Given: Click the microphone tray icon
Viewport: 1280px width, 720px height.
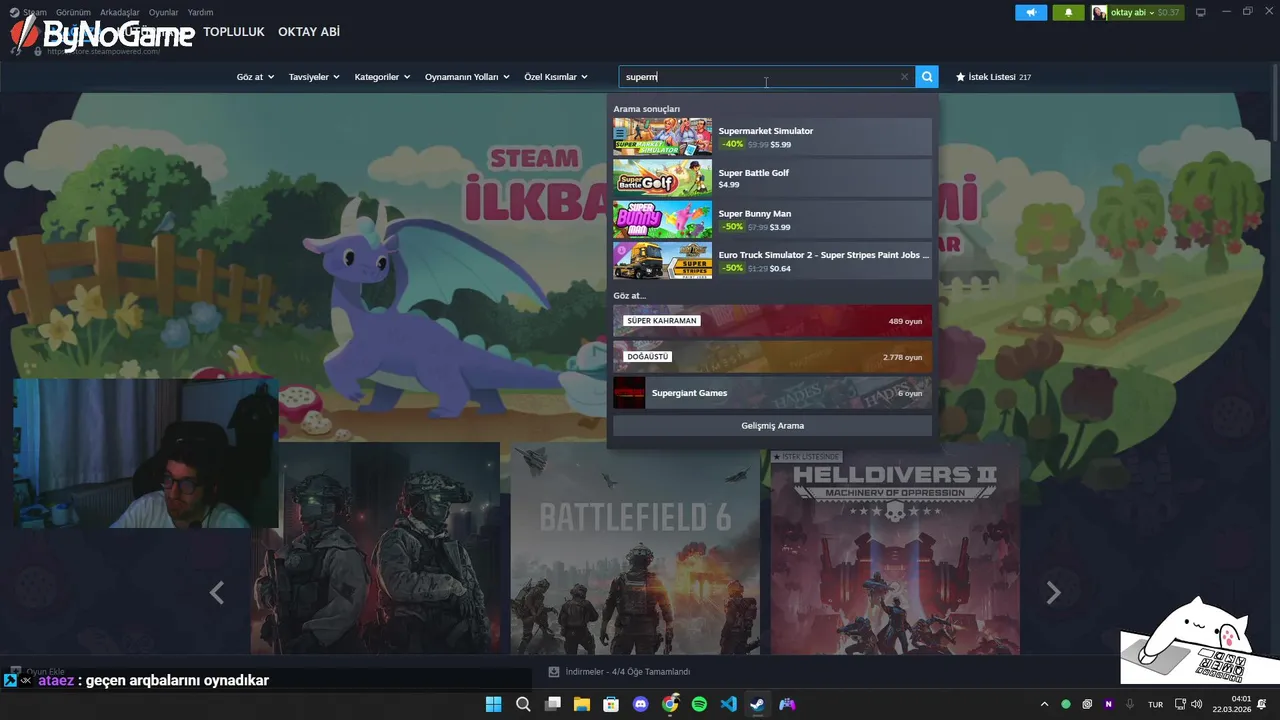Looking at the screenshot, I should click(1130, 704).
